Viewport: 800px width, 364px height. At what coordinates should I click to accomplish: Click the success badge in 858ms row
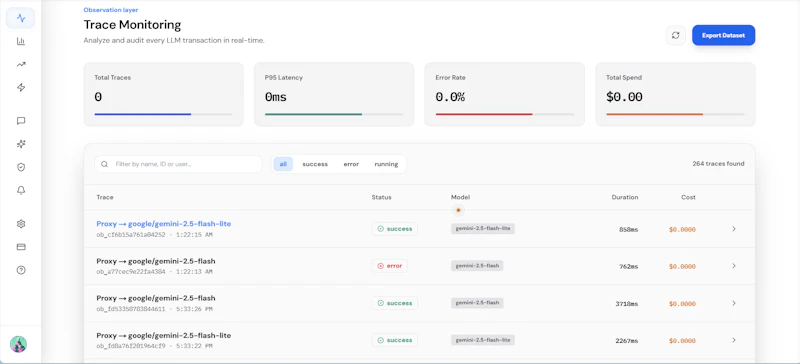[x=394, y=229]
